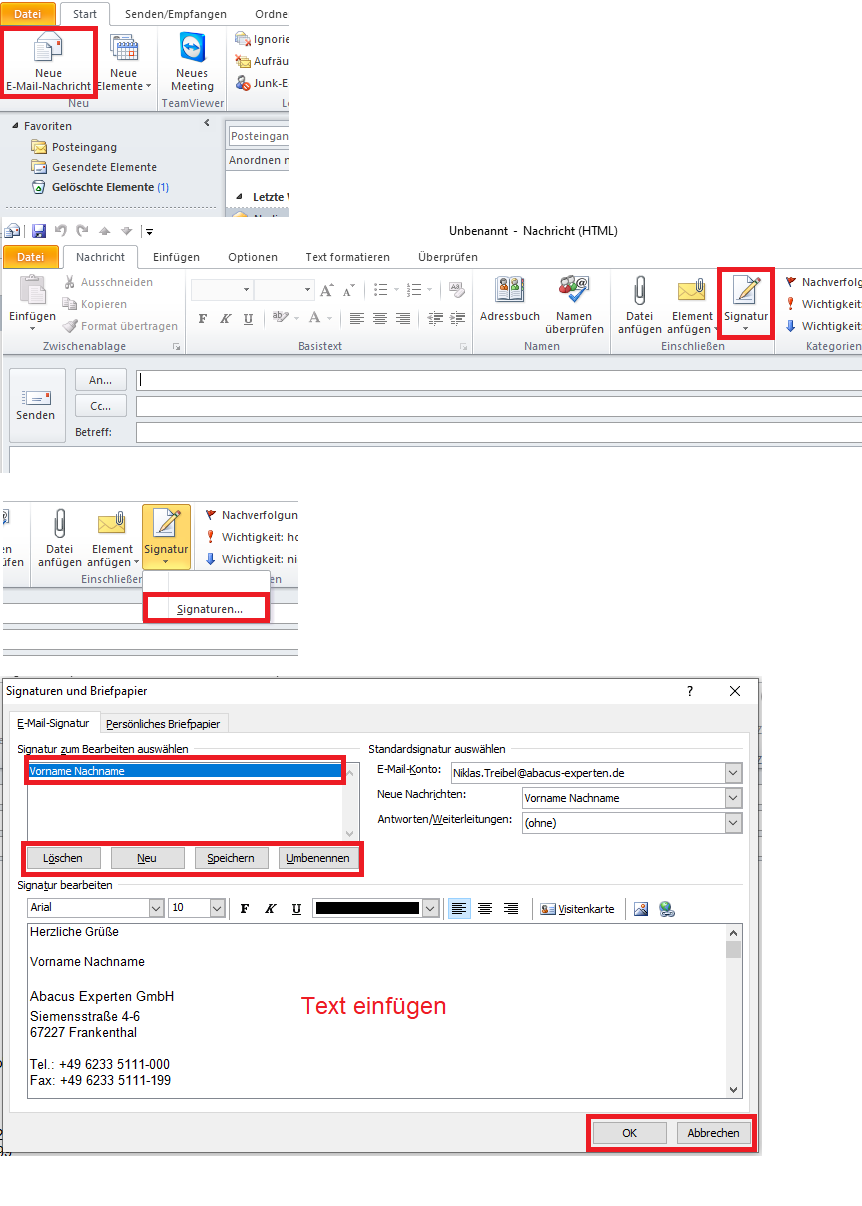Image resolution: width=862 pixels, height=1206 pixels.
Task: Insert picture icon in signature editor
Action: coord(641,909)
